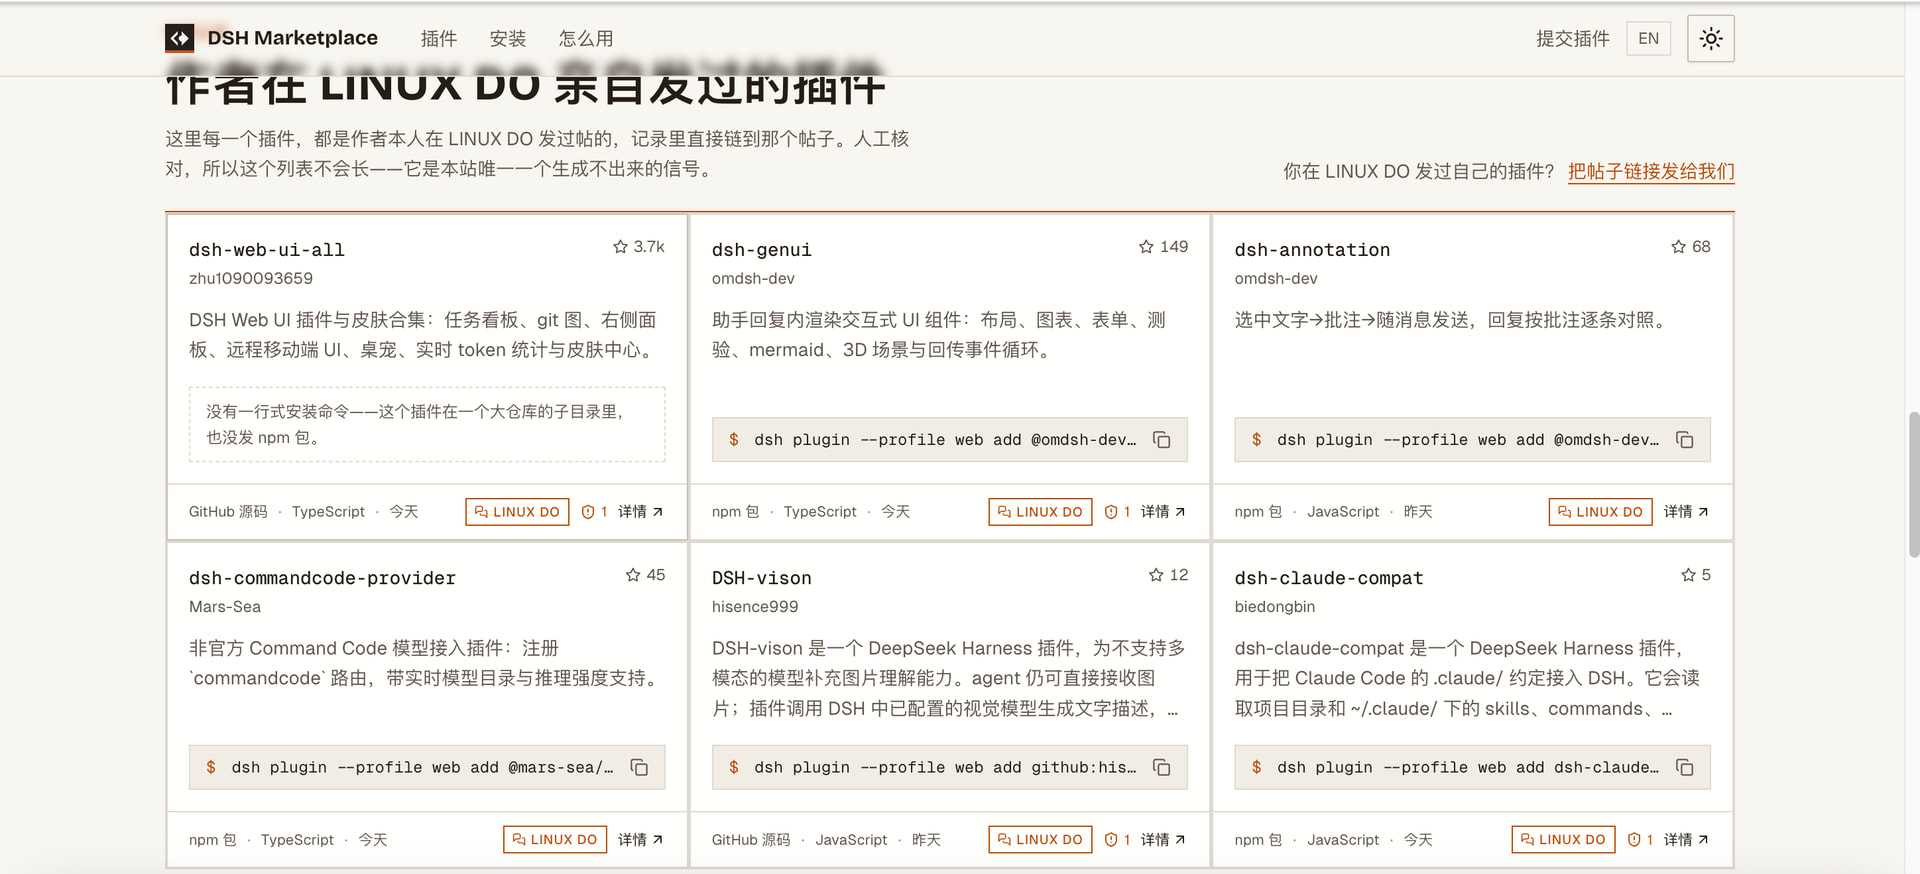Open the 怎么用 nav menu item
This screenshot has width=1920, height=874.
[x=586, y=39]
